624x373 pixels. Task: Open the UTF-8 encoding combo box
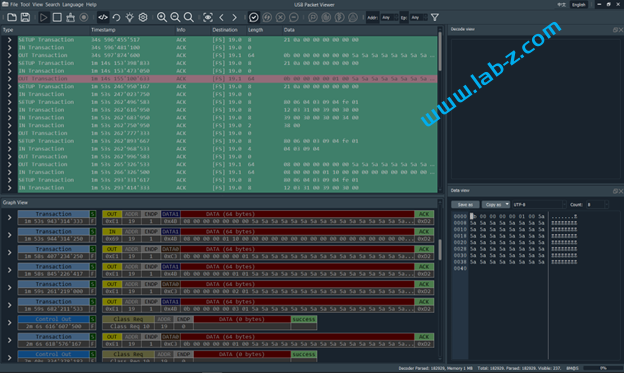tap(539, 205)
